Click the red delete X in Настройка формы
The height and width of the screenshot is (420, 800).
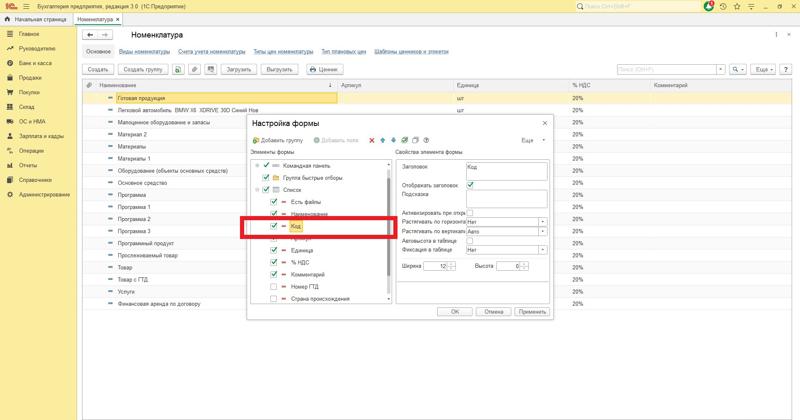point(371,140)
